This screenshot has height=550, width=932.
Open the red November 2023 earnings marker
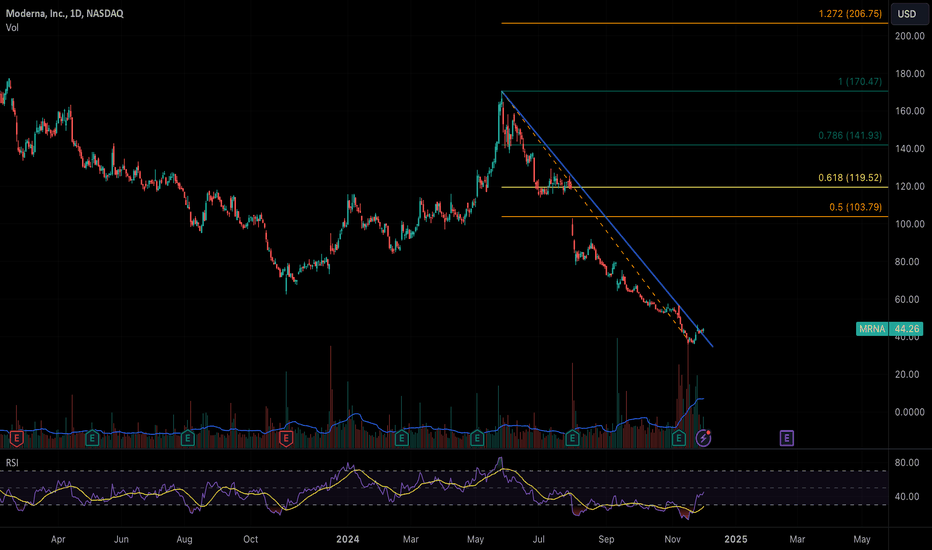286,439
